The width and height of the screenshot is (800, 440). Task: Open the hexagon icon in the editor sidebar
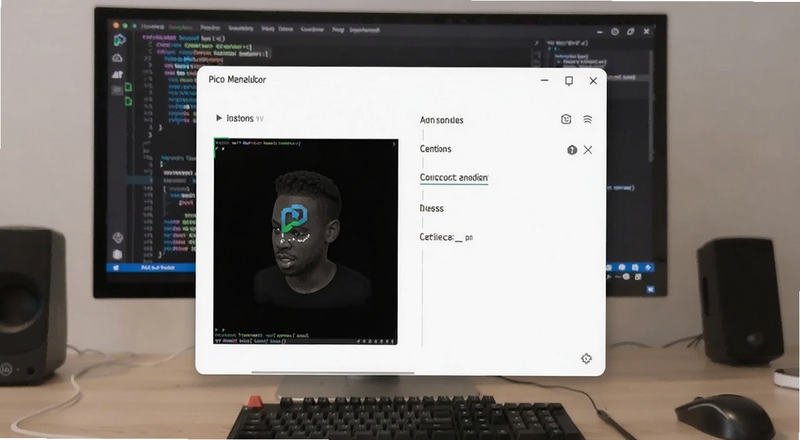pos(117,254)
